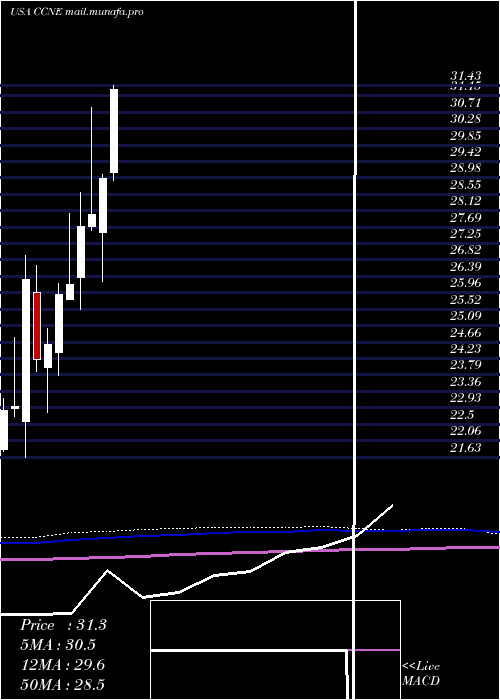Image resolution: width=500 pixels, height=700 pixels.
Task: Click the 24.23 price axis label
Action: pos(466,349)
